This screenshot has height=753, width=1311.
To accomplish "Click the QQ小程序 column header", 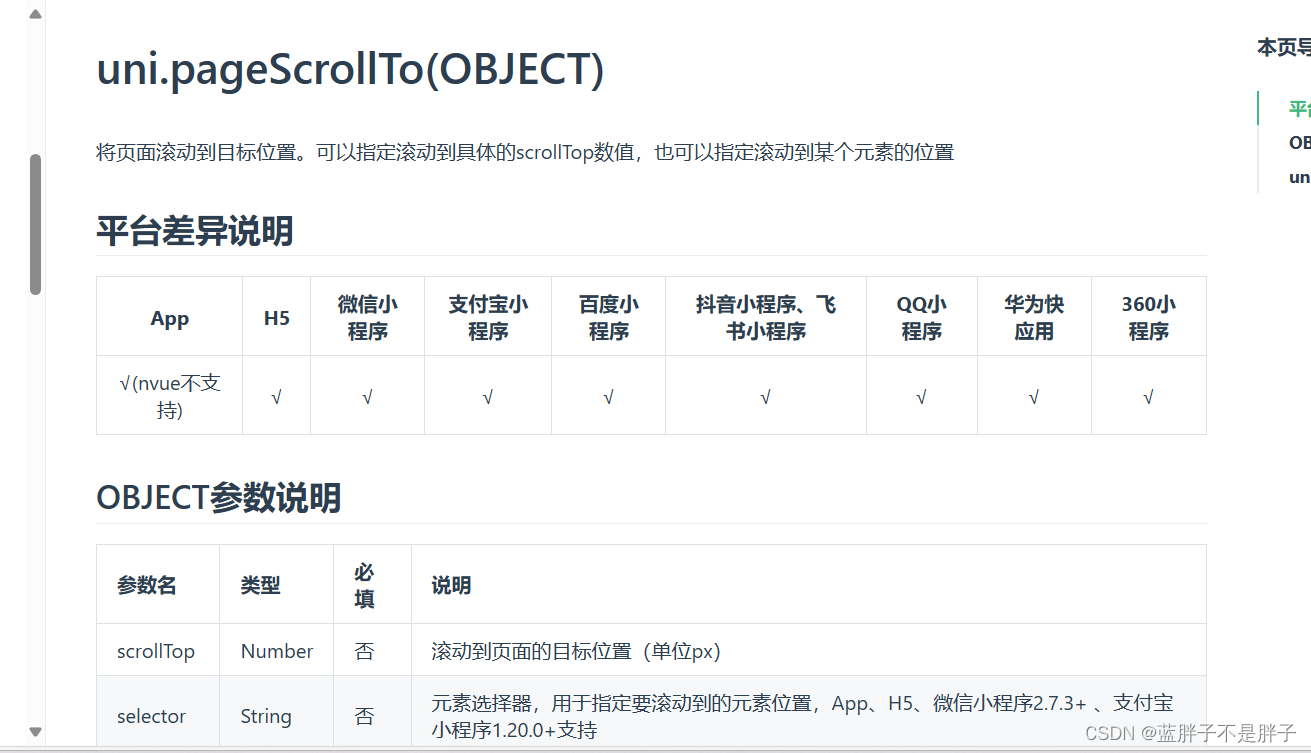I will (922, 318).
